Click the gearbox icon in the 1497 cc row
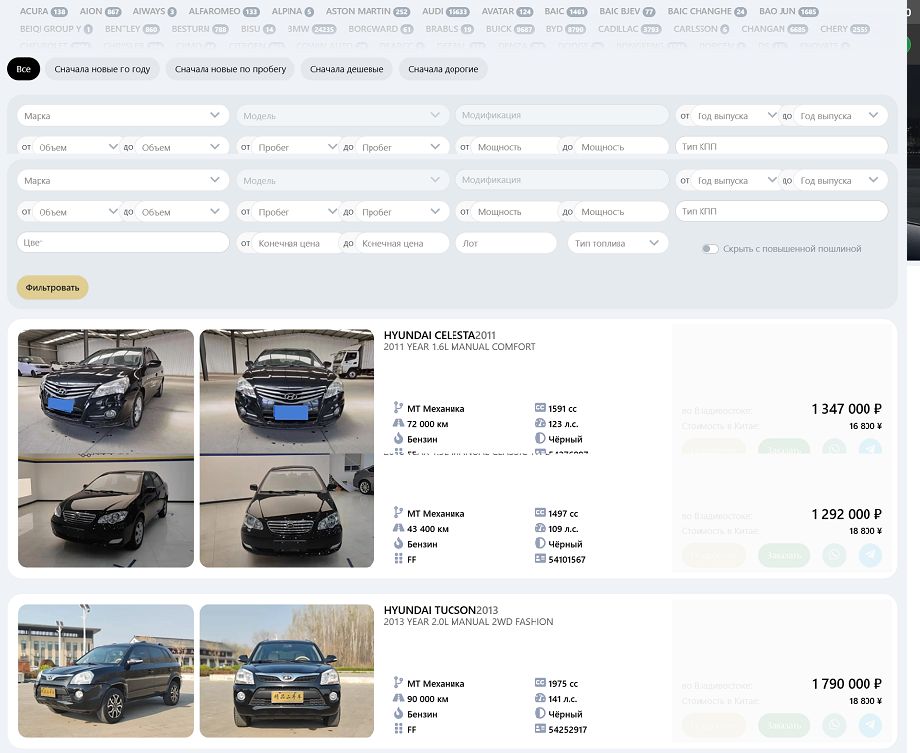 [398, 513]
